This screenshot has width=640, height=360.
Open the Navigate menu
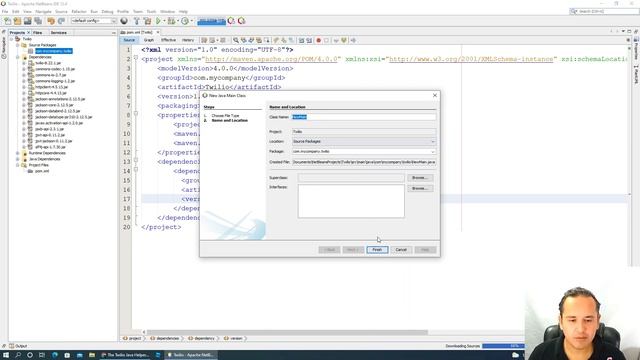tap(43, 11)
